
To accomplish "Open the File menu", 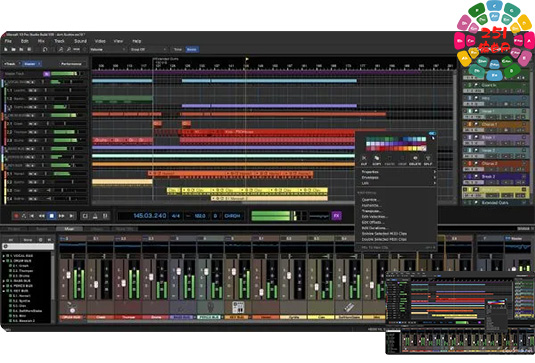I will (8, 41).
